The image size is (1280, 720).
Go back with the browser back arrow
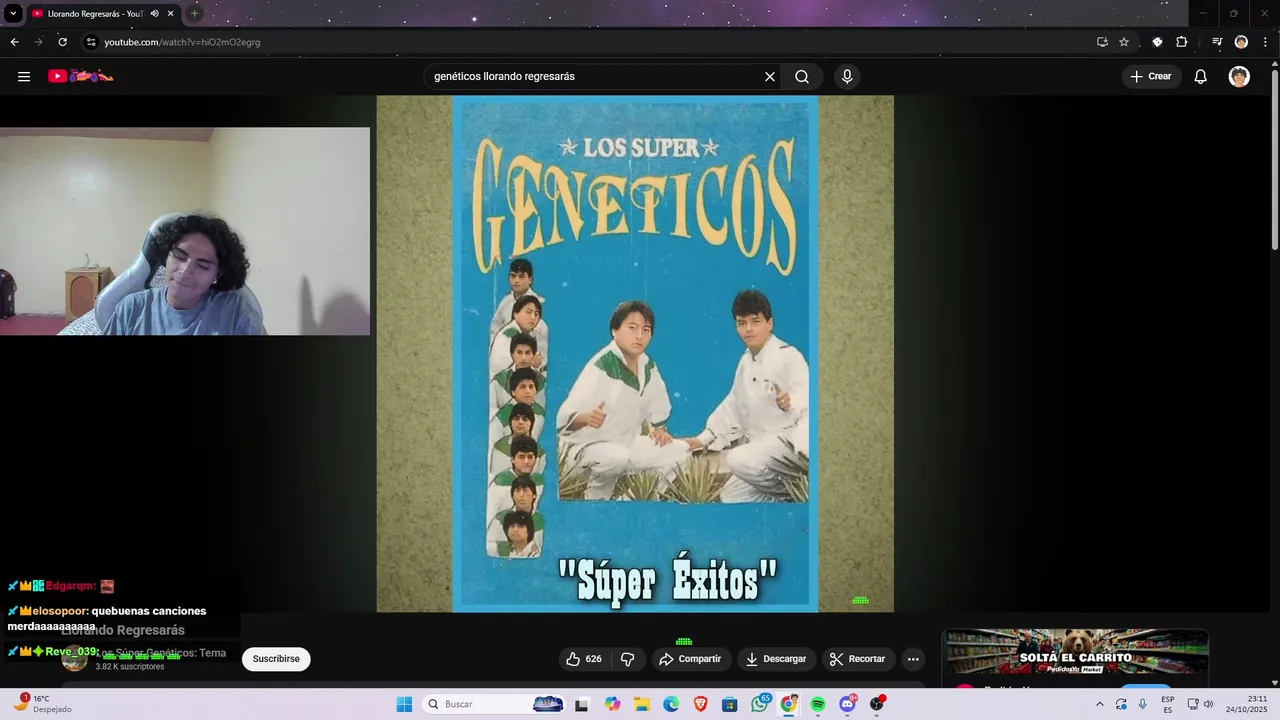point(14,42)
